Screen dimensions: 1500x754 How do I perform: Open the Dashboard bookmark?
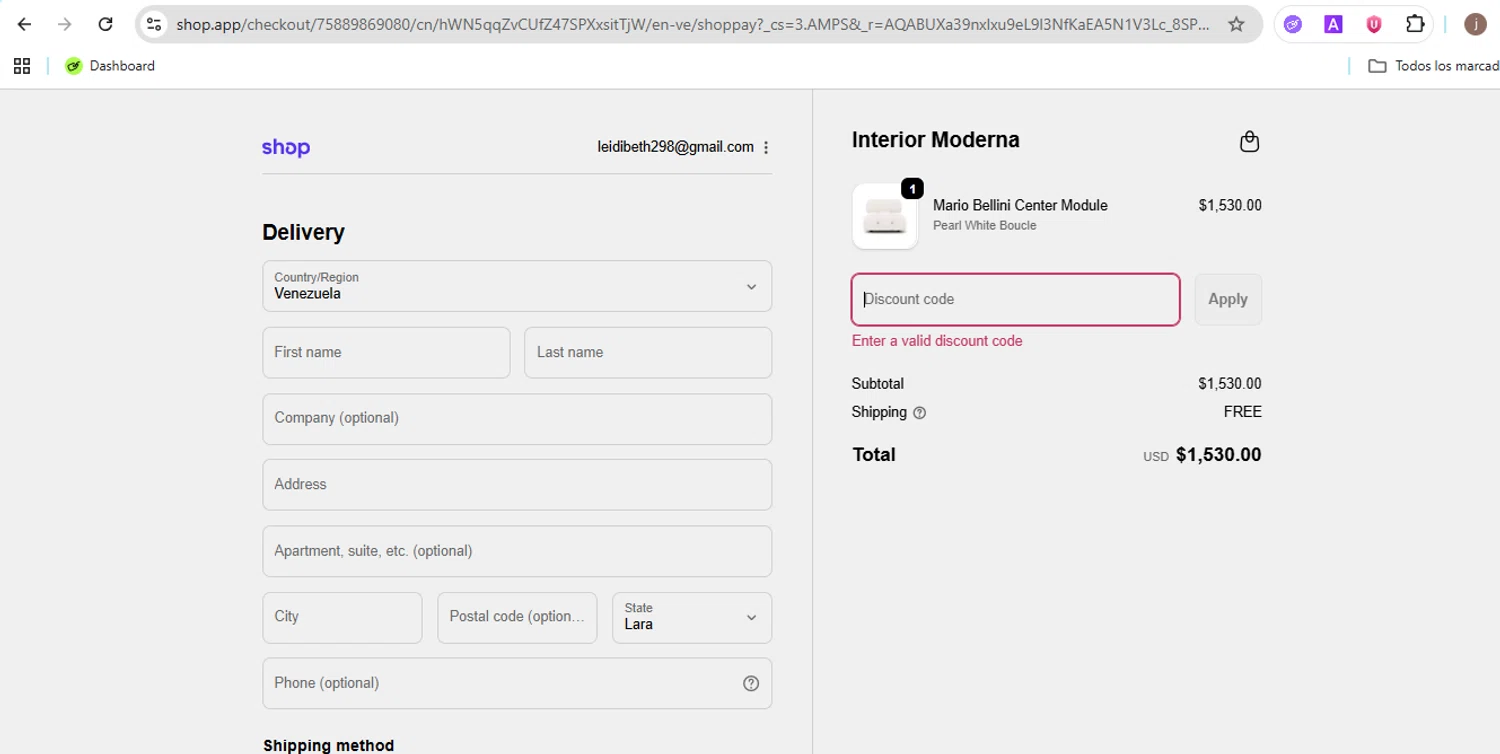[110, 66]
